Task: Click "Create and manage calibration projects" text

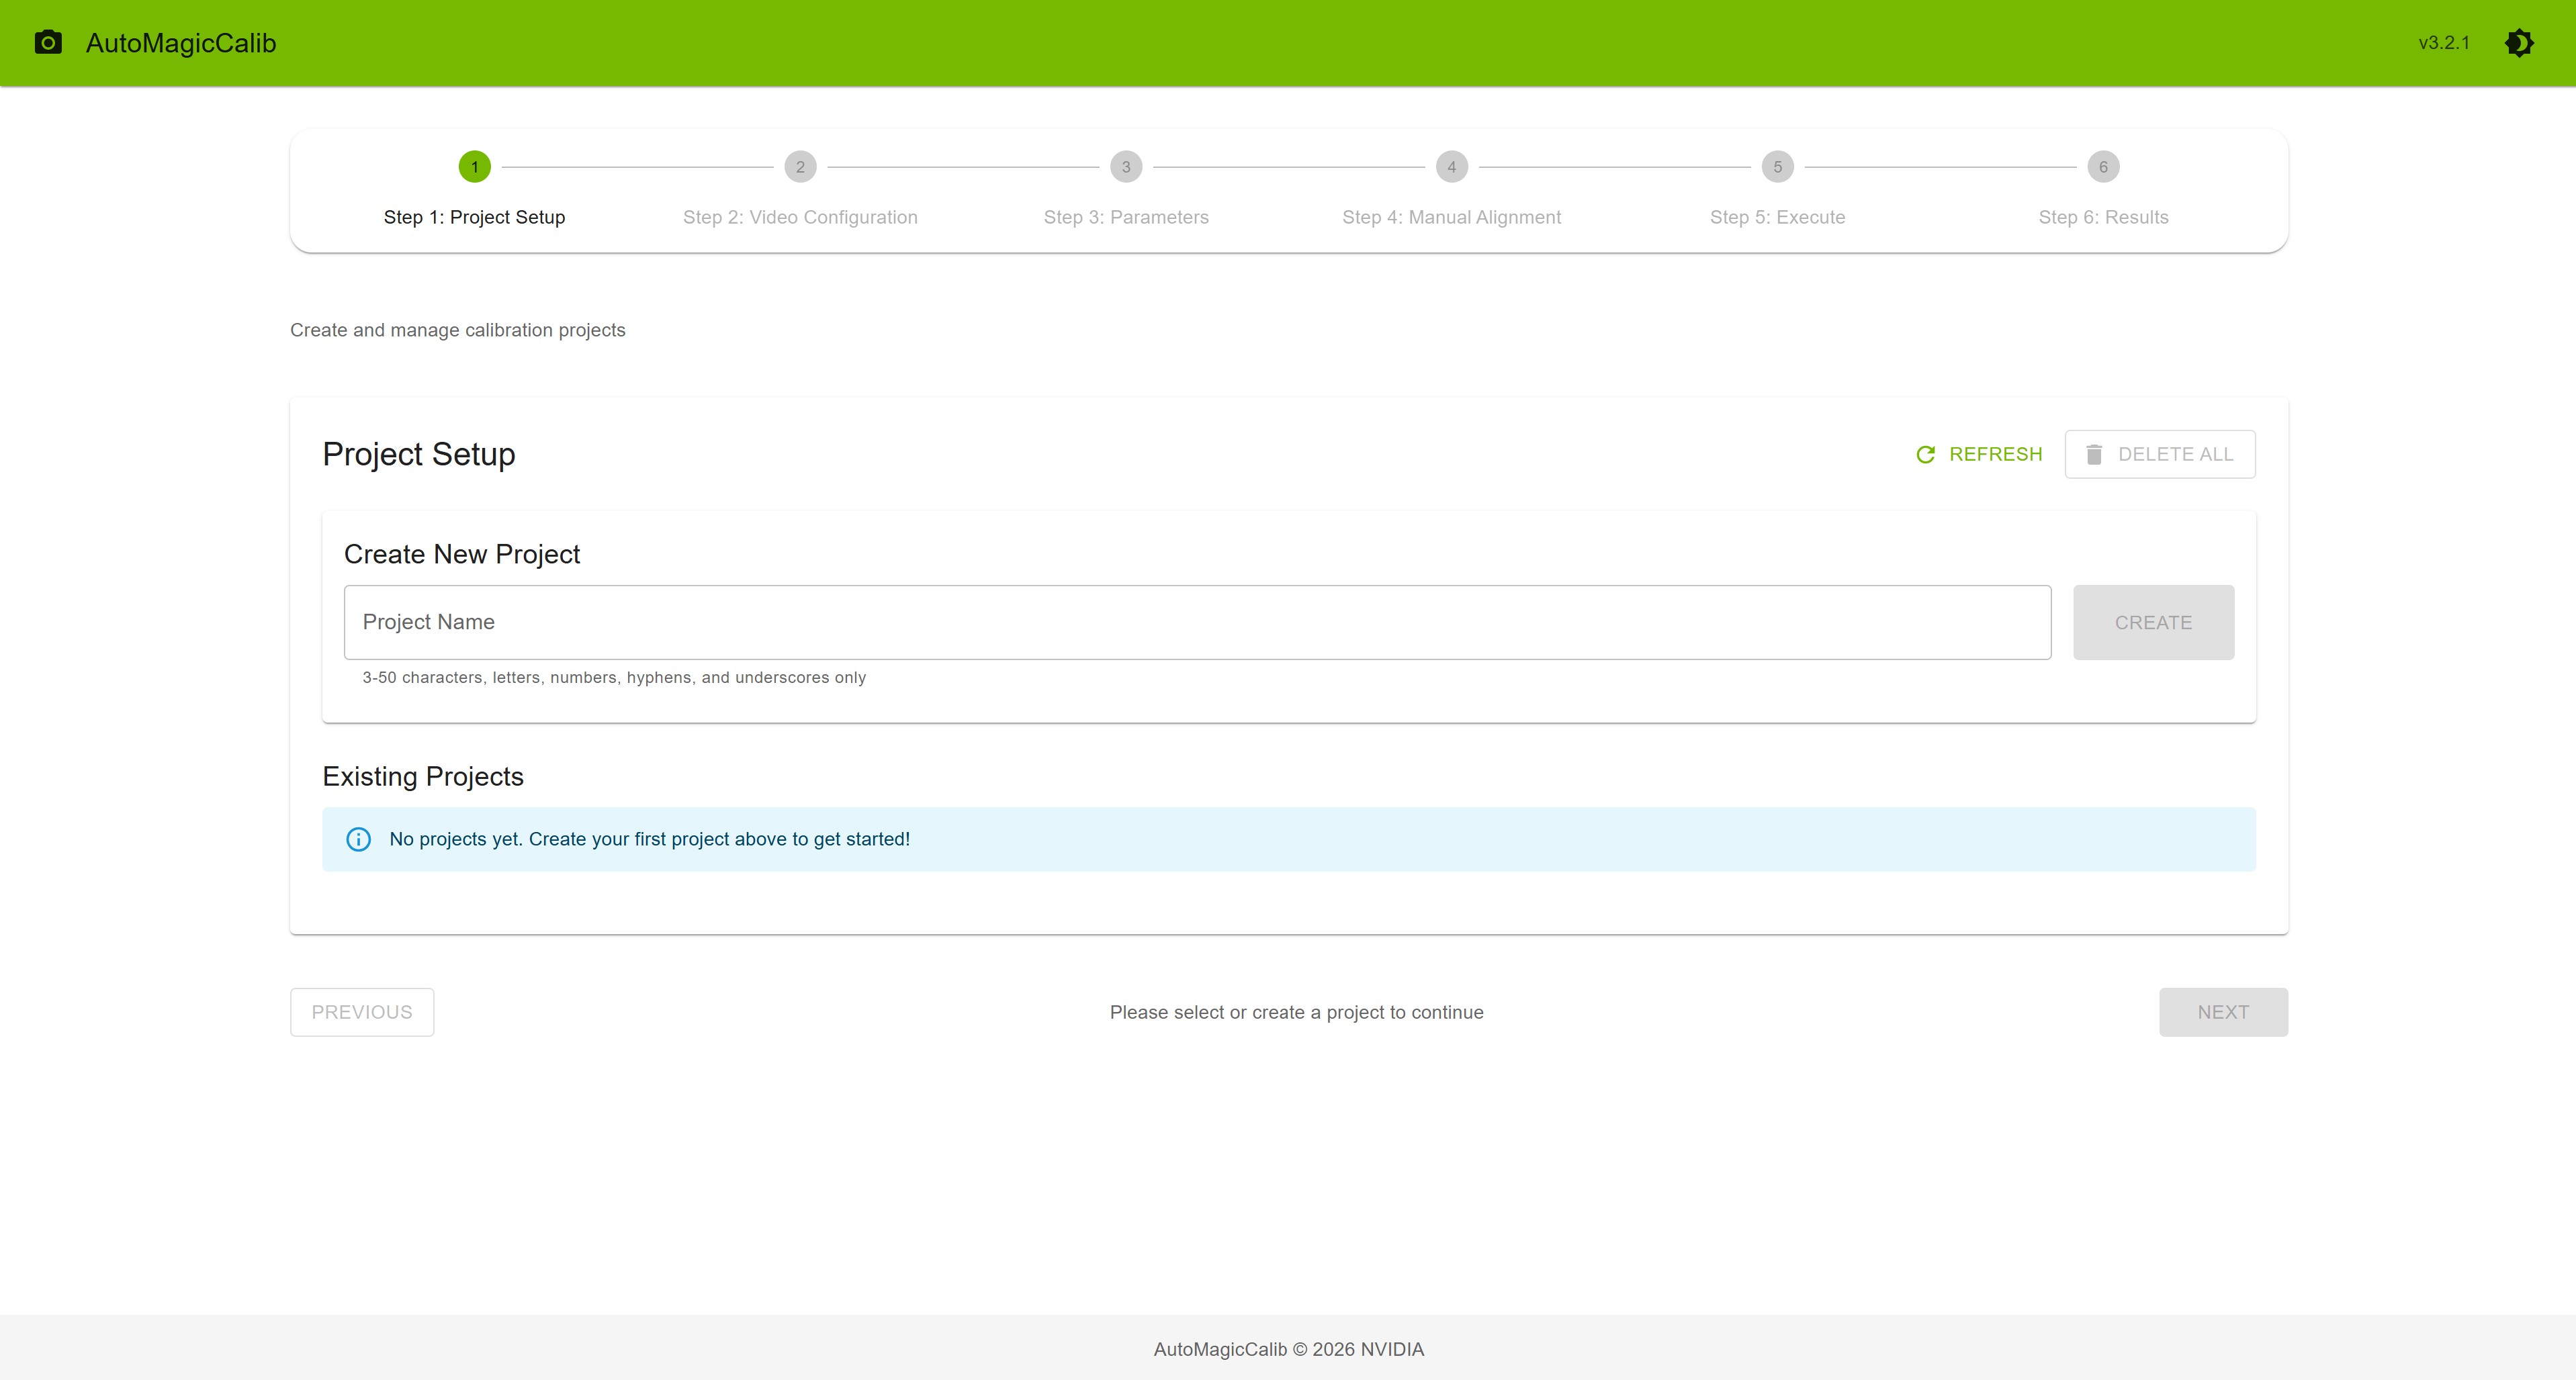Action: click(x=458, y=331)
